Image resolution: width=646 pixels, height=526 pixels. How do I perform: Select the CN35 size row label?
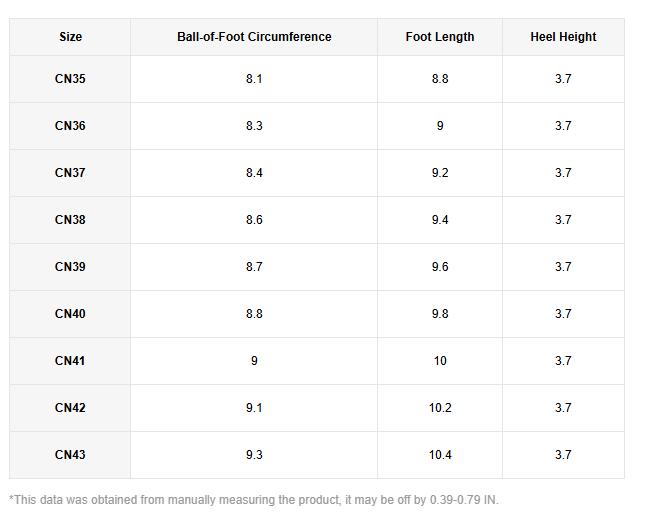[70, 79]
